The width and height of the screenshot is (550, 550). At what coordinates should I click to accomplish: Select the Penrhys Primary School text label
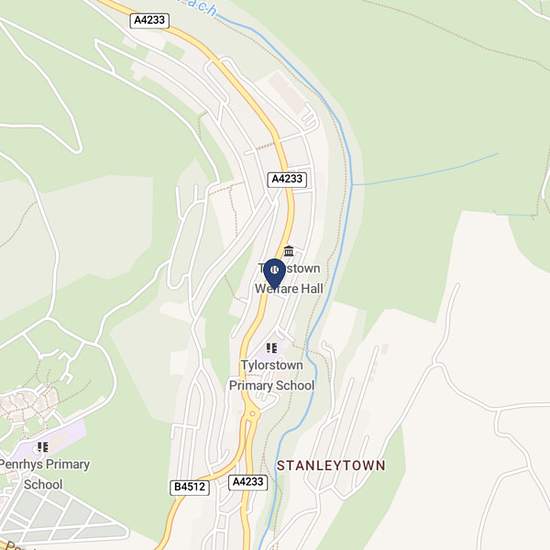pyautogui.click(x=44, y=474)
